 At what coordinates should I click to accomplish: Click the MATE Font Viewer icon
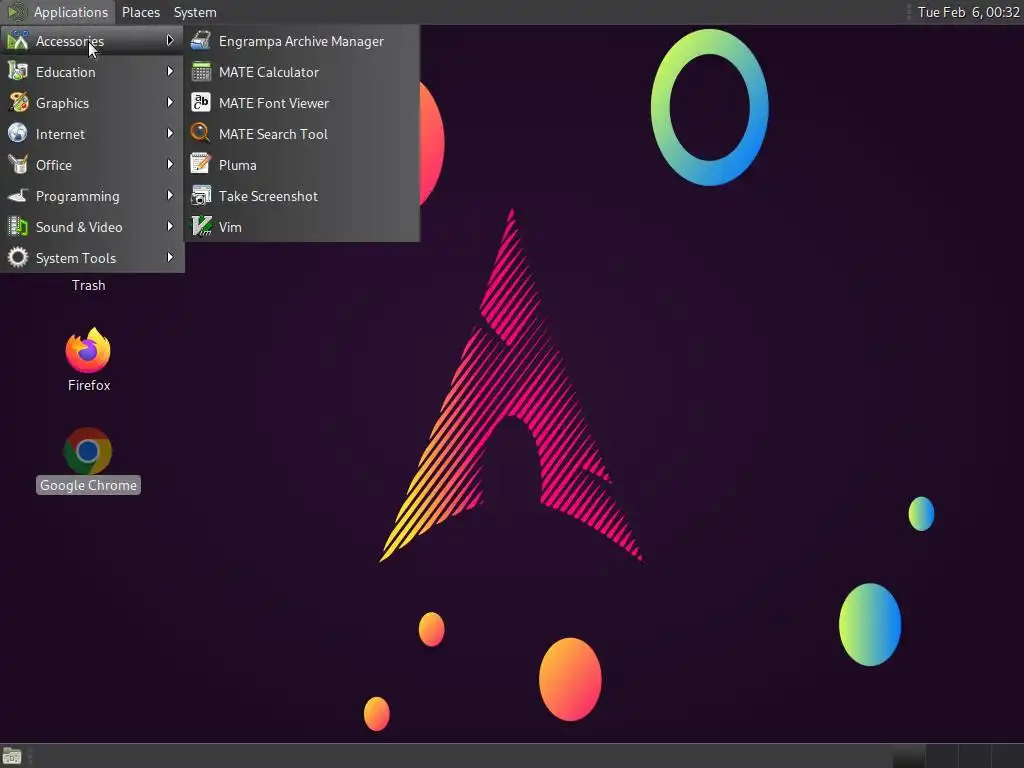[x=200, y=103]
